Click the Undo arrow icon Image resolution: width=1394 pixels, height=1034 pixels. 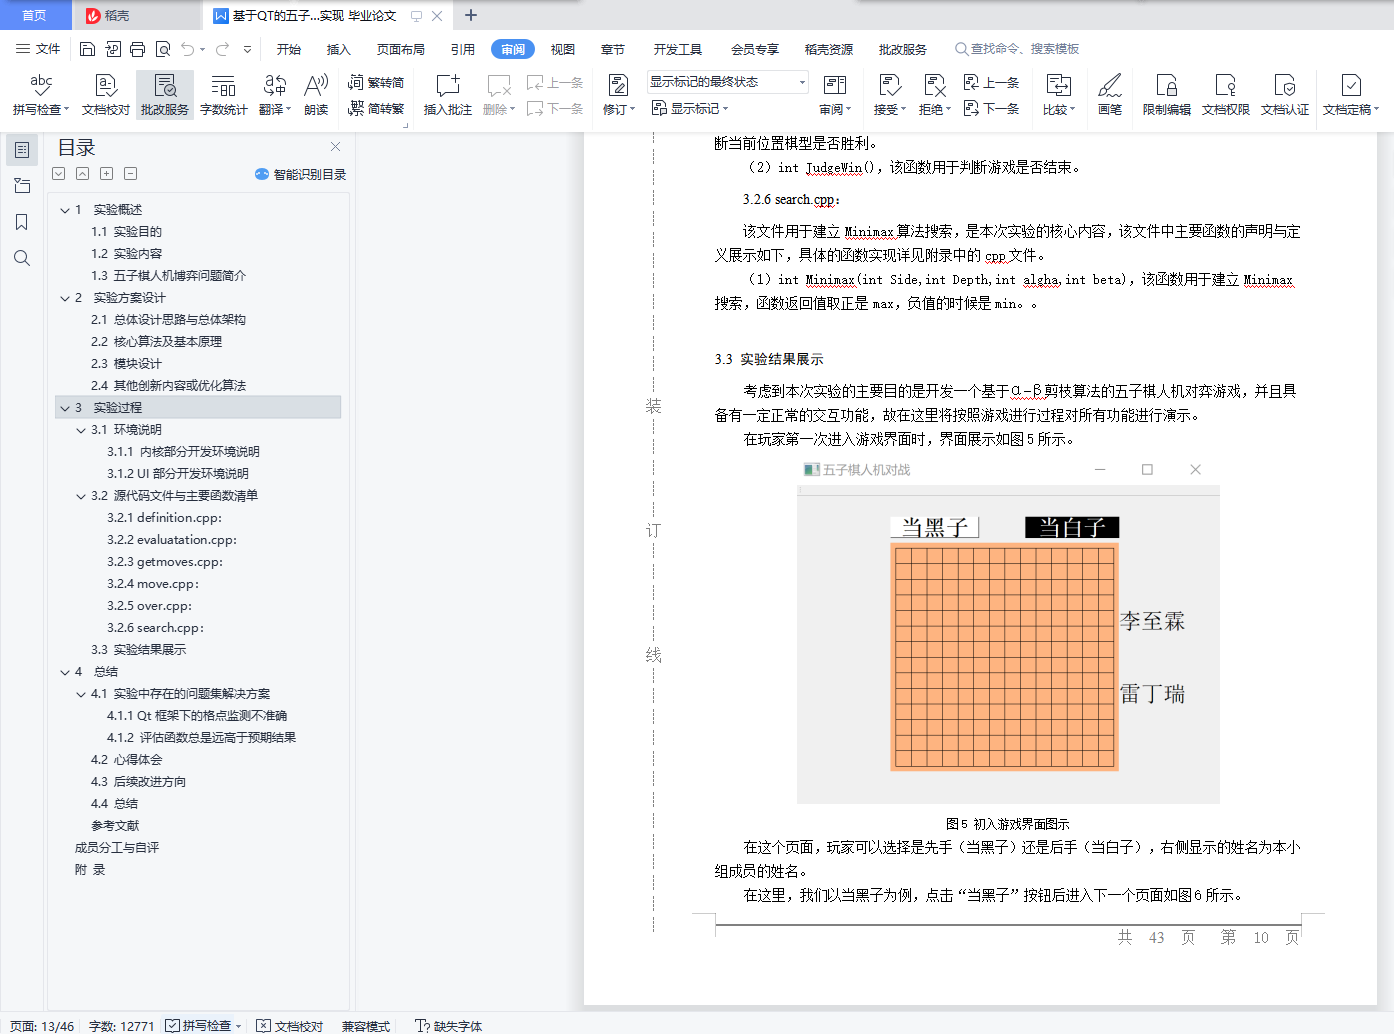(187, 49)
